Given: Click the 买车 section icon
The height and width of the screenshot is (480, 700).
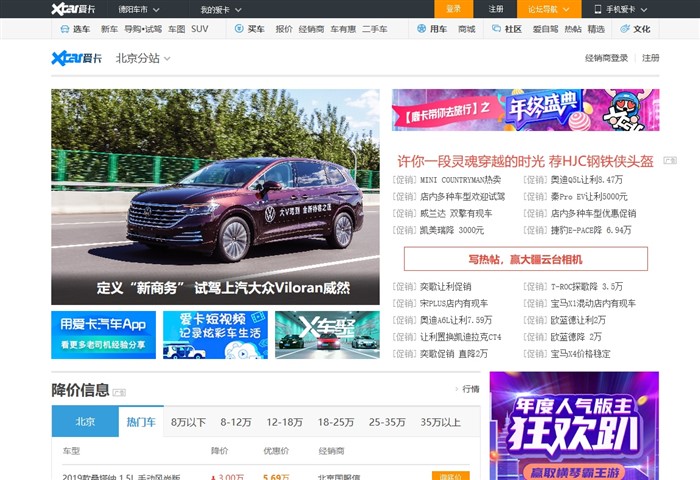Looking at the screenshot, I should (x=239, y=29).
